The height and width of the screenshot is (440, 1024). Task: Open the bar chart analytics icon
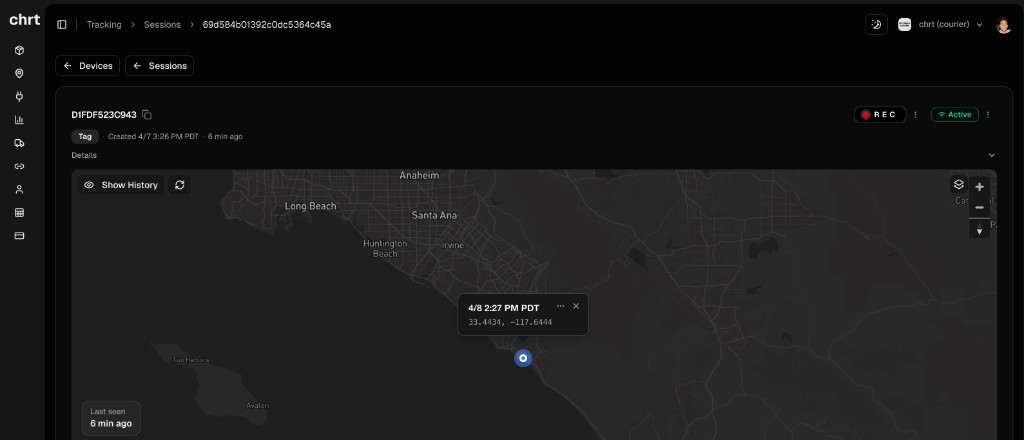coord(20,120)
